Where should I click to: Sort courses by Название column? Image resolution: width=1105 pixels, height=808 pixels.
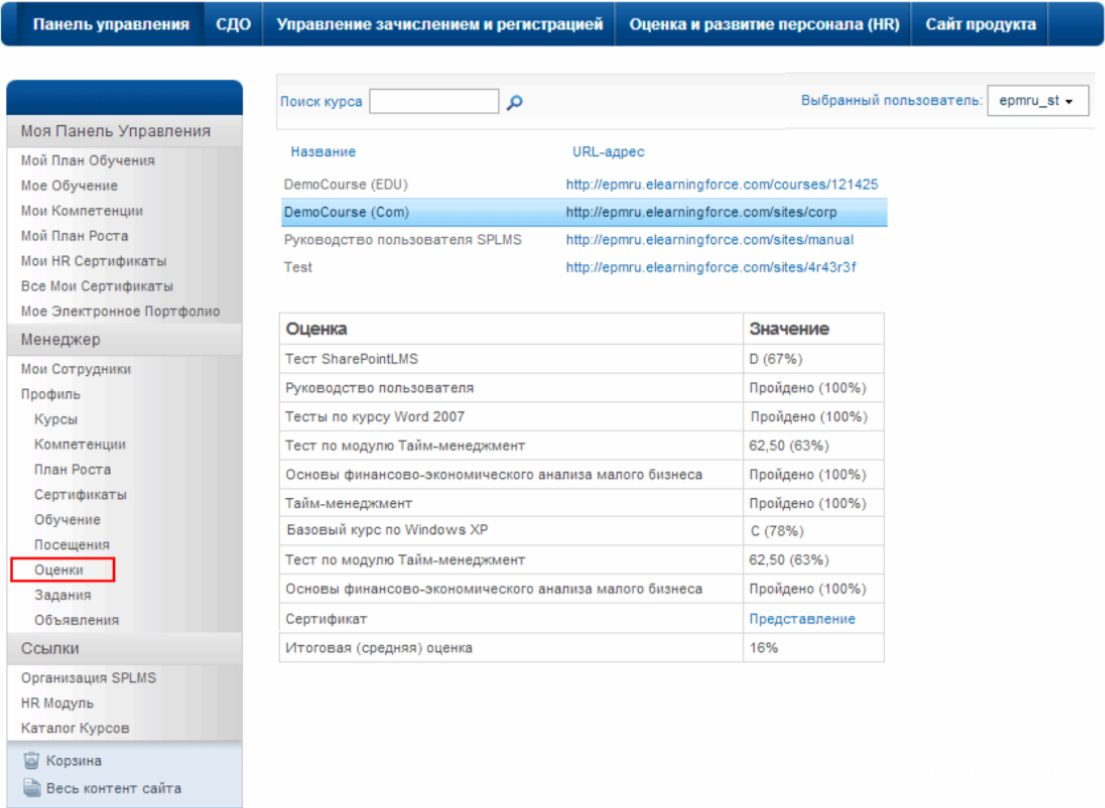(x=323, y=151)
